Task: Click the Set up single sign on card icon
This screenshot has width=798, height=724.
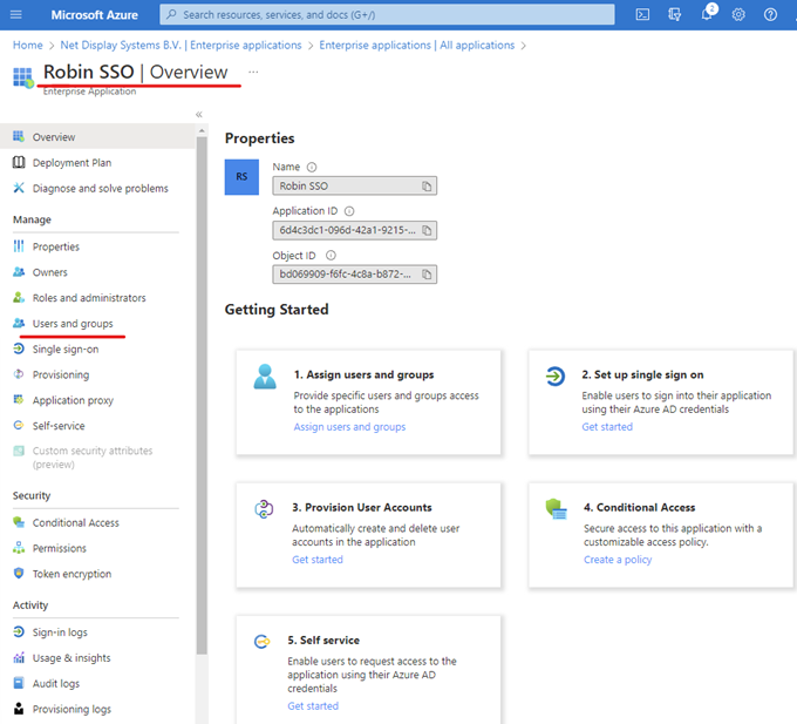Action: pyautogui.click(x=555, y=377)
